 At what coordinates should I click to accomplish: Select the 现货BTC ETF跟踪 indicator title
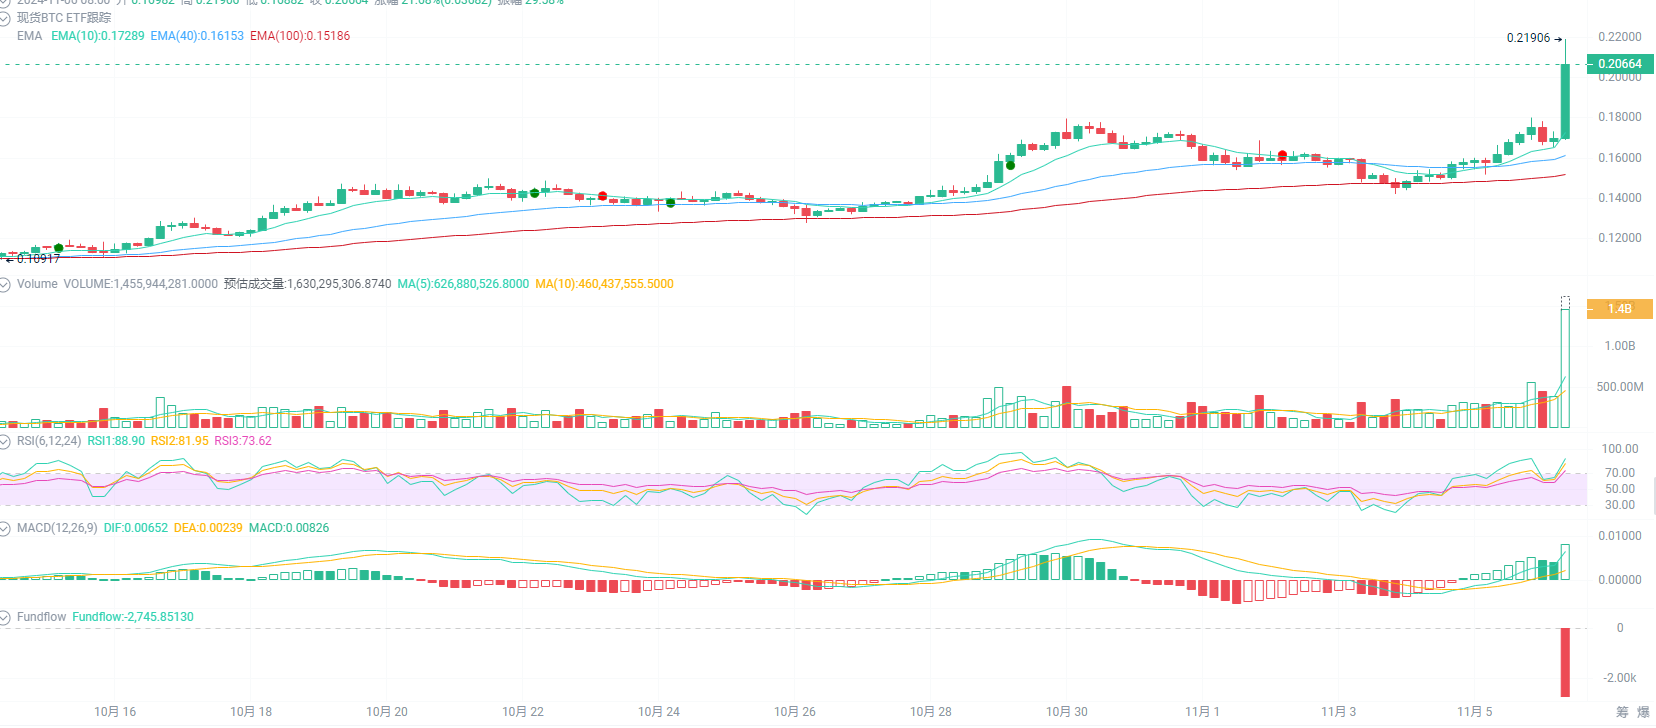point(64,18)
